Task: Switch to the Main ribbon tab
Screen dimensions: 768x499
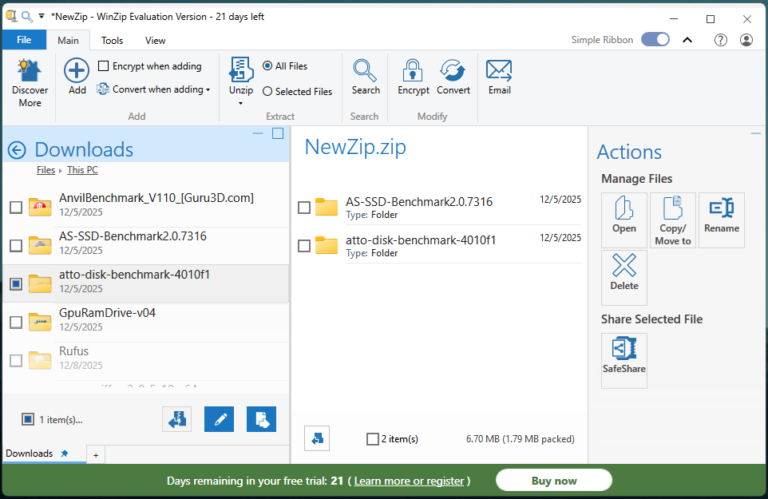Action: coord(68,40)
